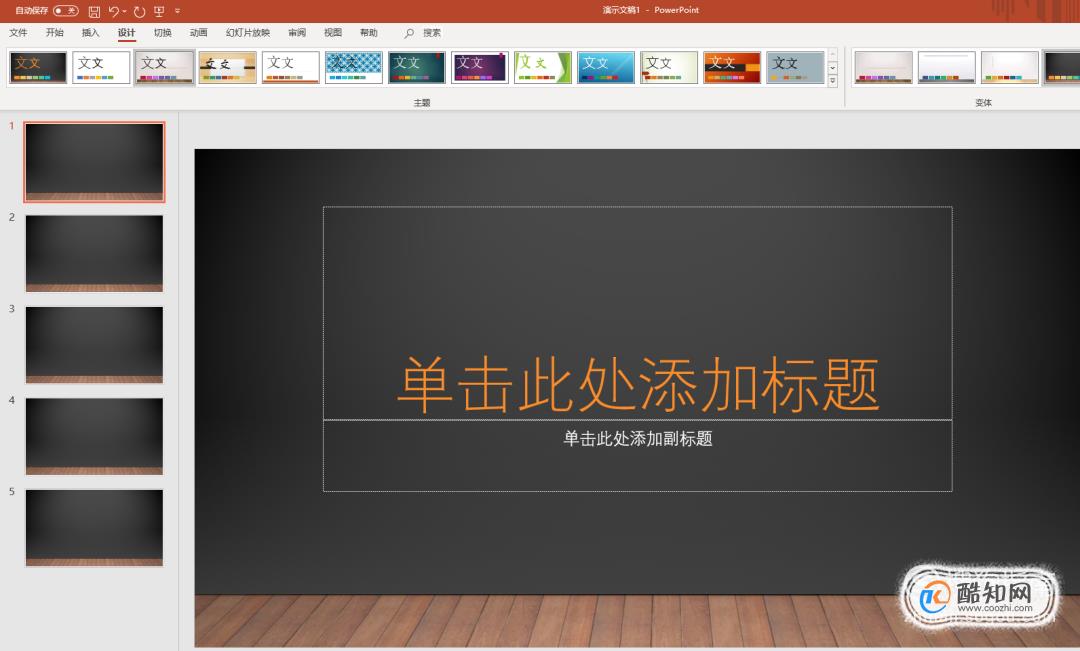Apply the beige calligraphy brush theme

pos(228,68)
